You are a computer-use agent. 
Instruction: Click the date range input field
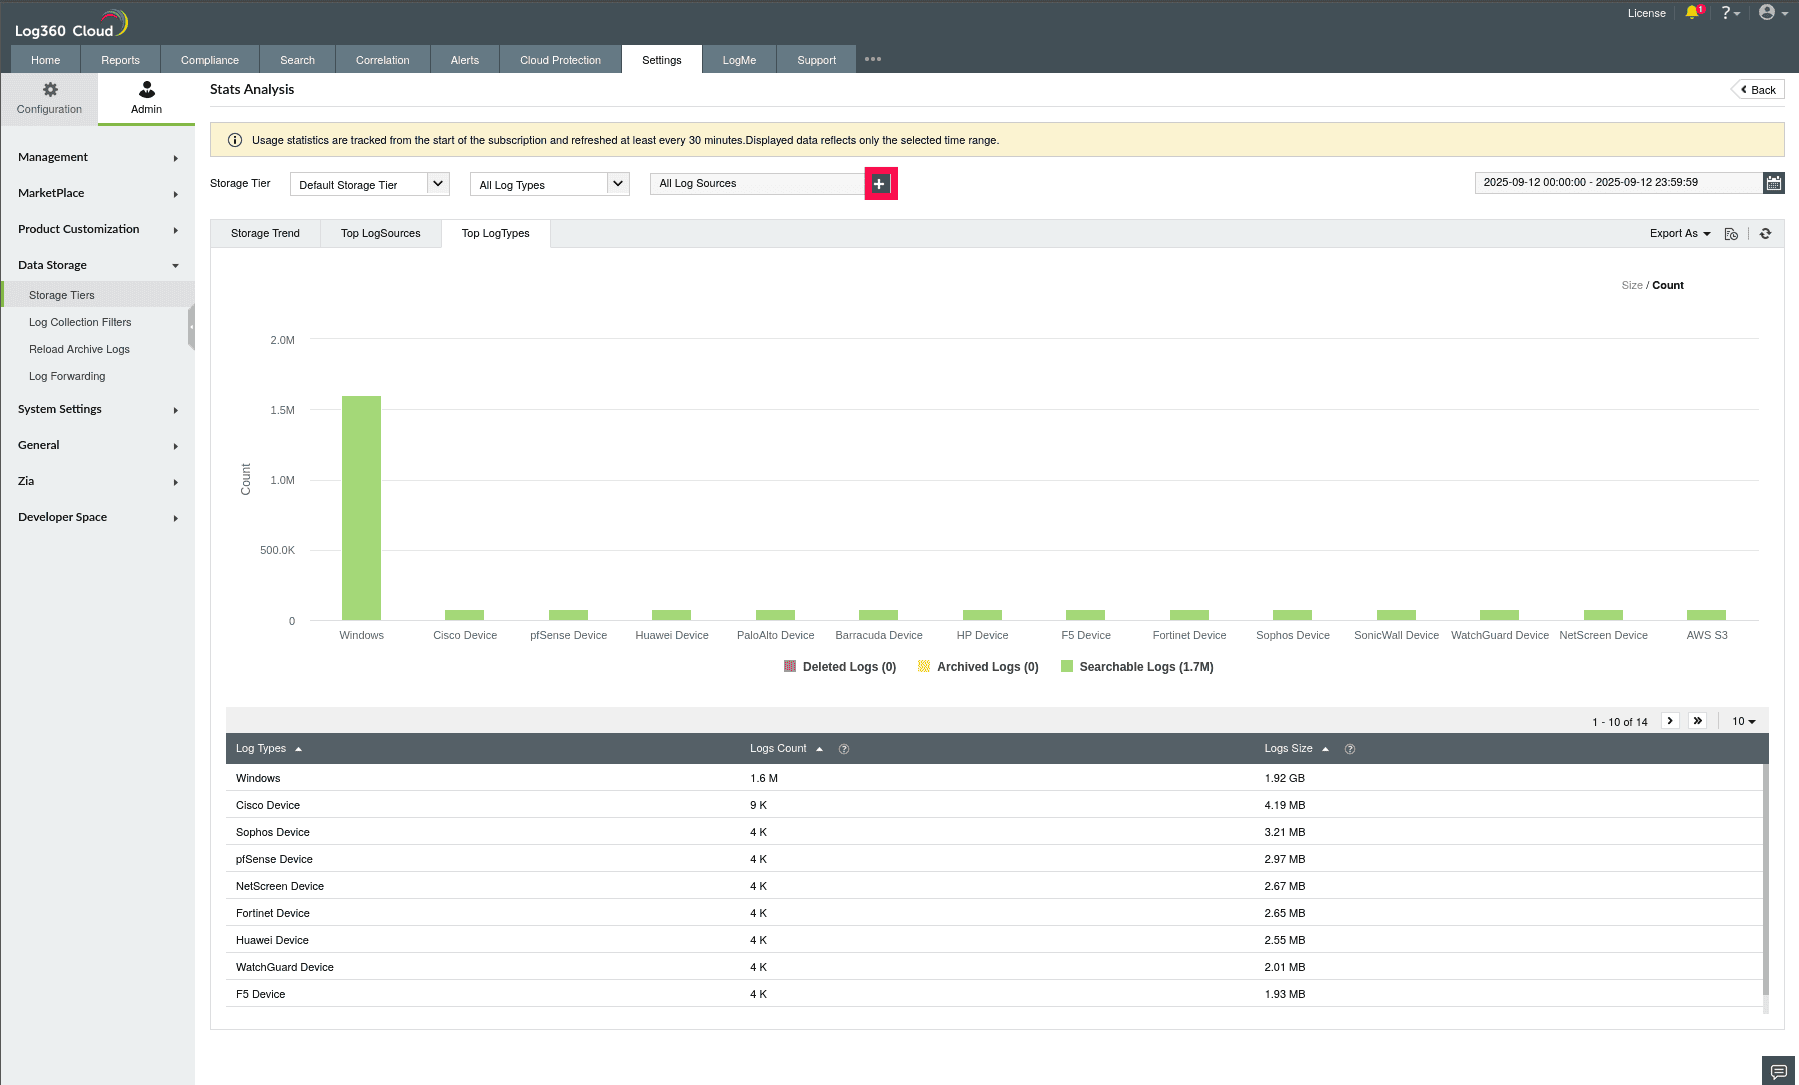[x=1619, y=183]
